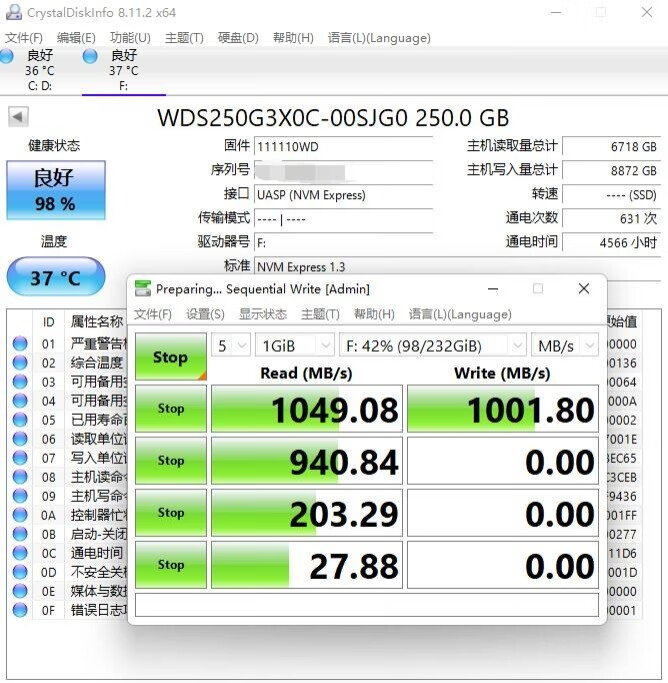Open 显示状态 menu in CrystalDiskMark window
This screenshot has width=668, height=683.
[263, 314]
